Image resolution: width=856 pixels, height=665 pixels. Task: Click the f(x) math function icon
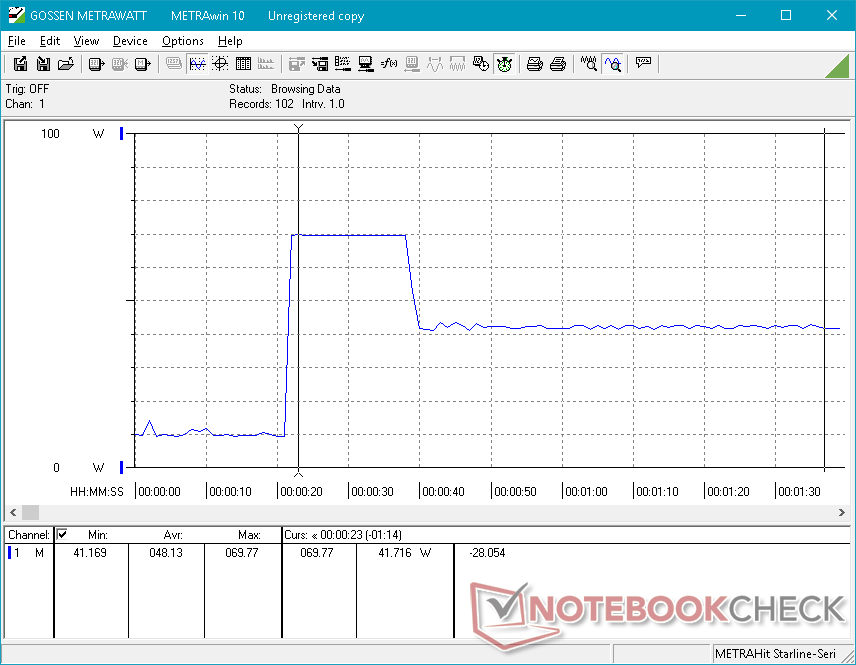[x=389, y=64]
